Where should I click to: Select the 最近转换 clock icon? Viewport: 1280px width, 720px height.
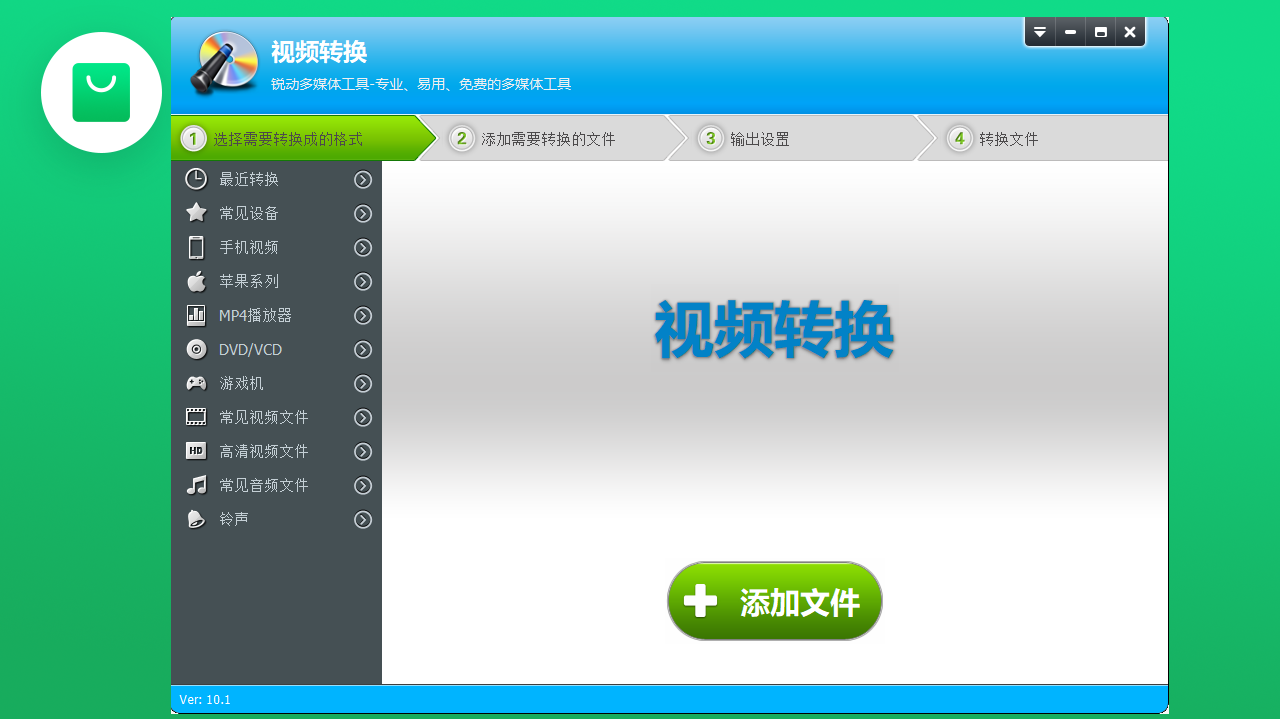point(196,179)
